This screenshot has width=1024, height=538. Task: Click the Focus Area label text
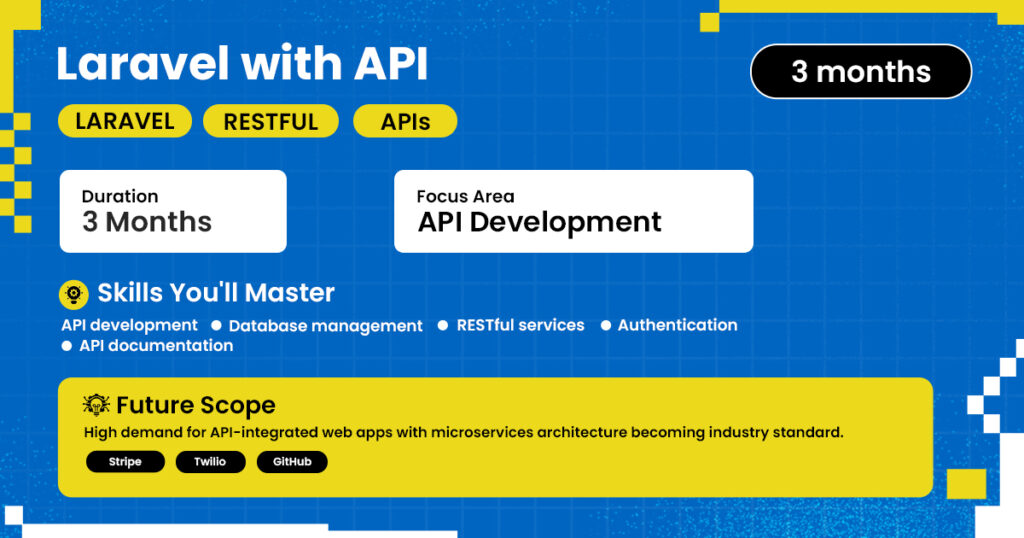tap(466, 197)
